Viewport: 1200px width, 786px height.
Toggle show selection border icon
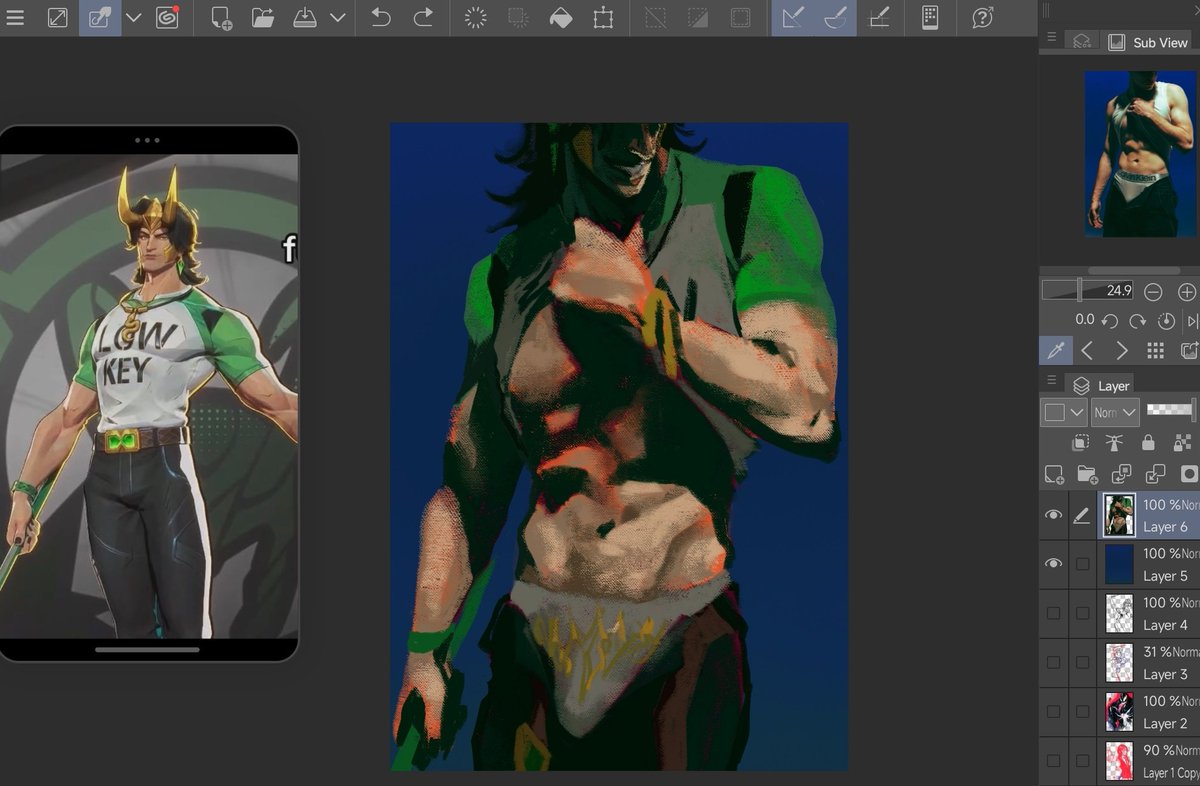pos(741,17)
